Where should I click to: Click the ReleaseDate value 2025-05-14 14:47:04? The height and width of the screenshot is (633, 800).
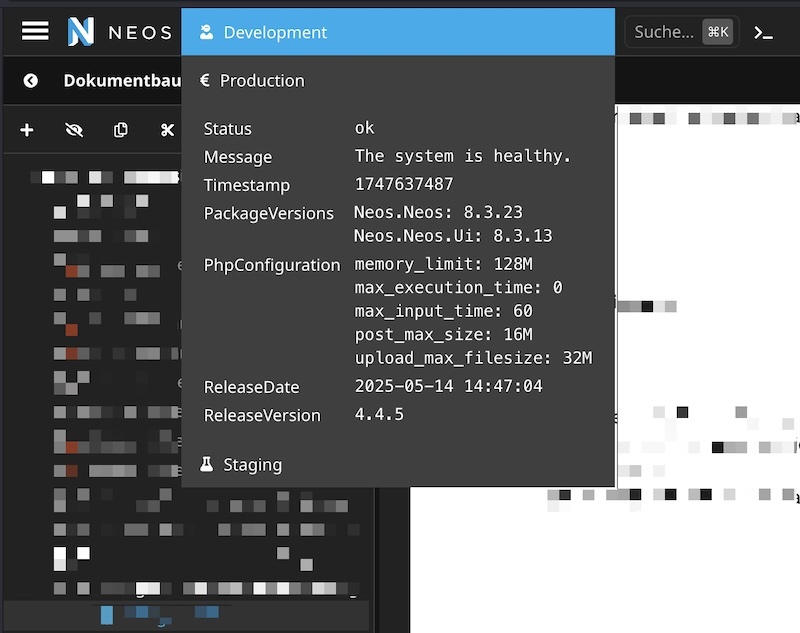point(448,386)
